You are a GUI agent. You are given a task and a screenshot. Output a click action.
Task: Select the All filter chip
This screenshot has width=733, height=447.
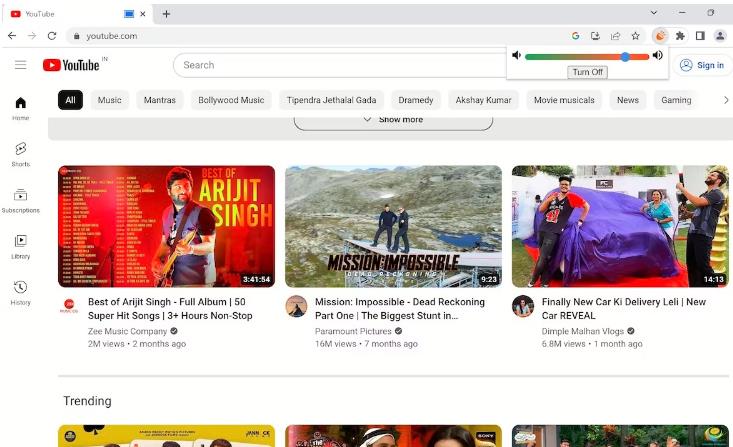70,100
